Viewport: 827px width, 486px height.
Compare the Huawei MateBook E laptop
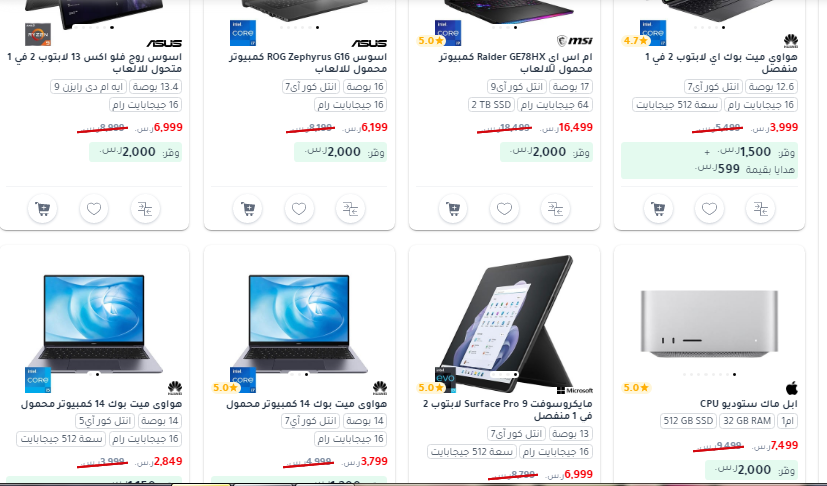pos(761,209)
